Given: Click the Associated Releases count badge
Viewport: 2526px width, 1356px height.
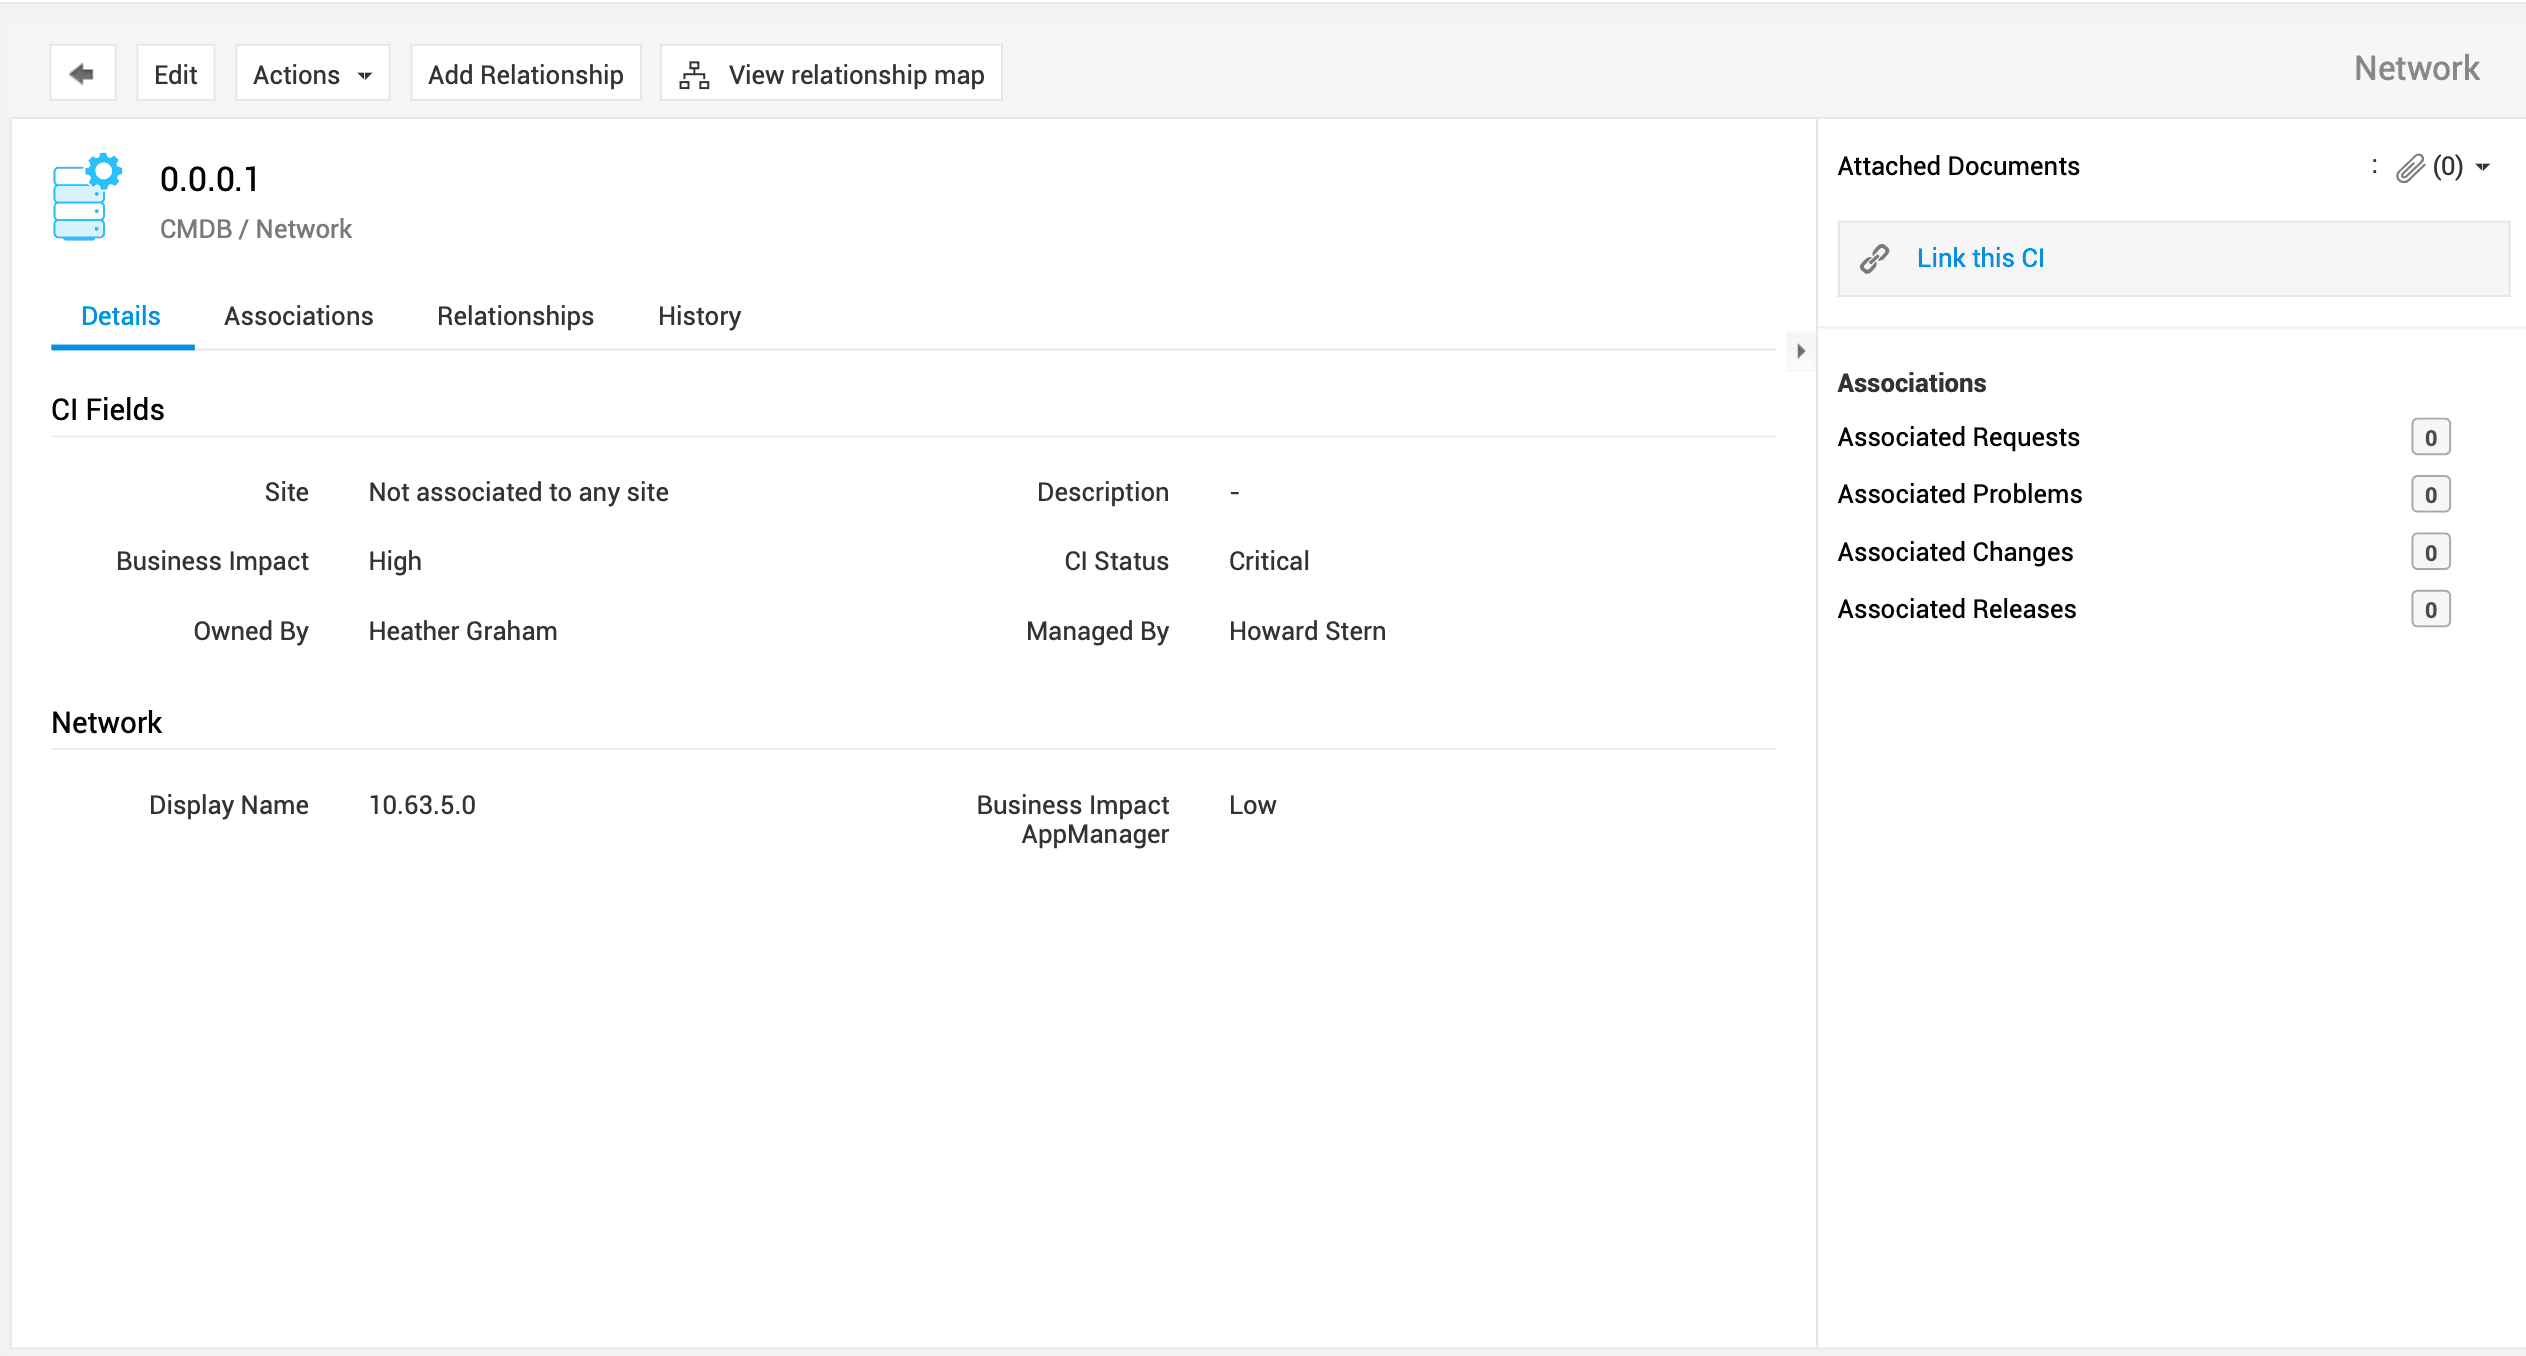Looking at the screenshot, I should pyautogui.click(x=2430, y=609).
